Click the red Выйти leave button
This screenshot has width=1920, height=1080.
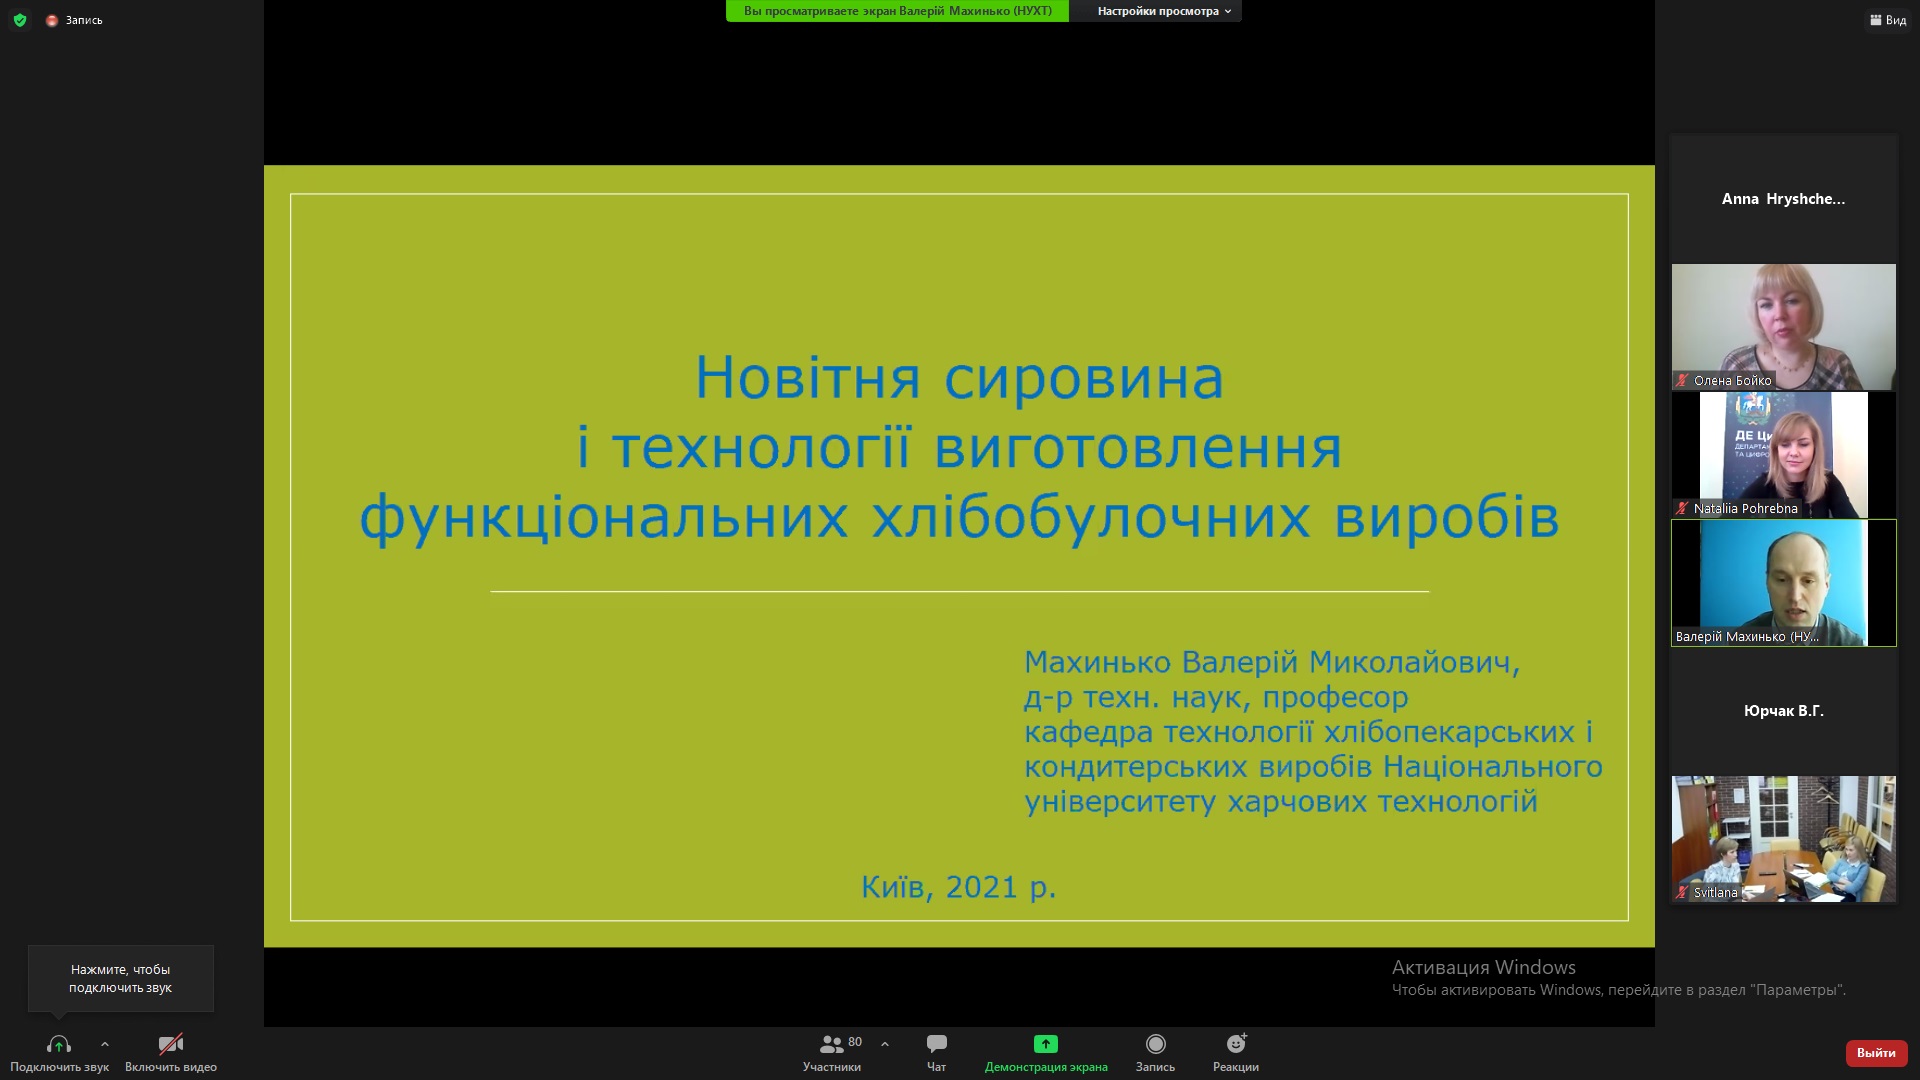coord(1876,1053)
